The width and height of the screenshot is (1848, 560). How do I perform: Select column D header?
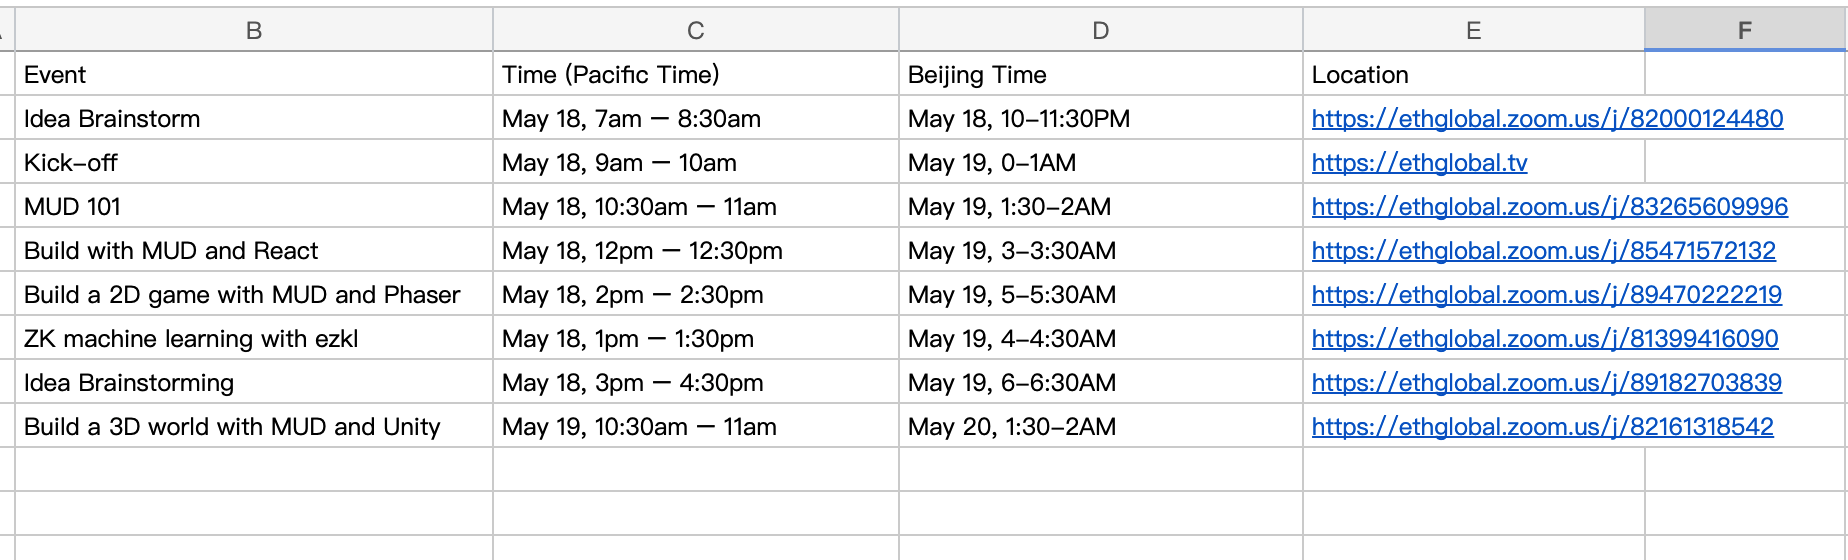[1100, 31]
